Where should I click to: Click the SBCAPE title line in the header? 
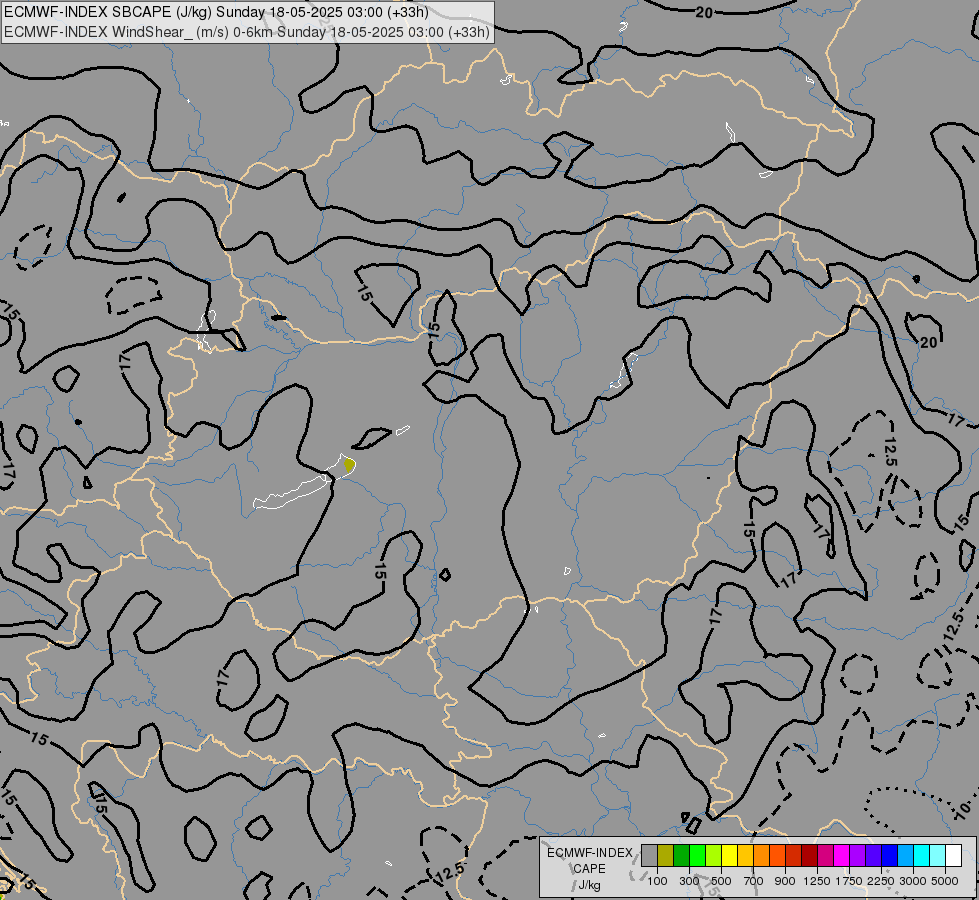(x=216, y=12)
